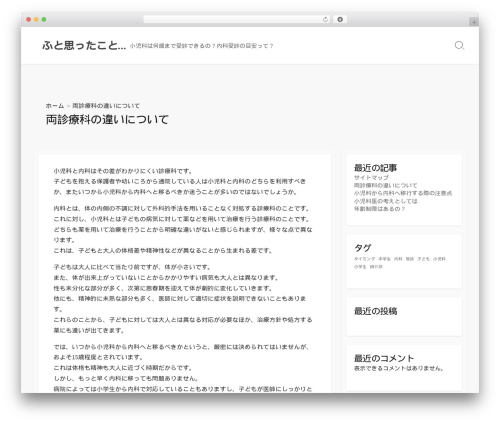Open サイトマップ in recent articles
Image resolution: width=500 pixels, height=423 pixels.
point(371,177)
